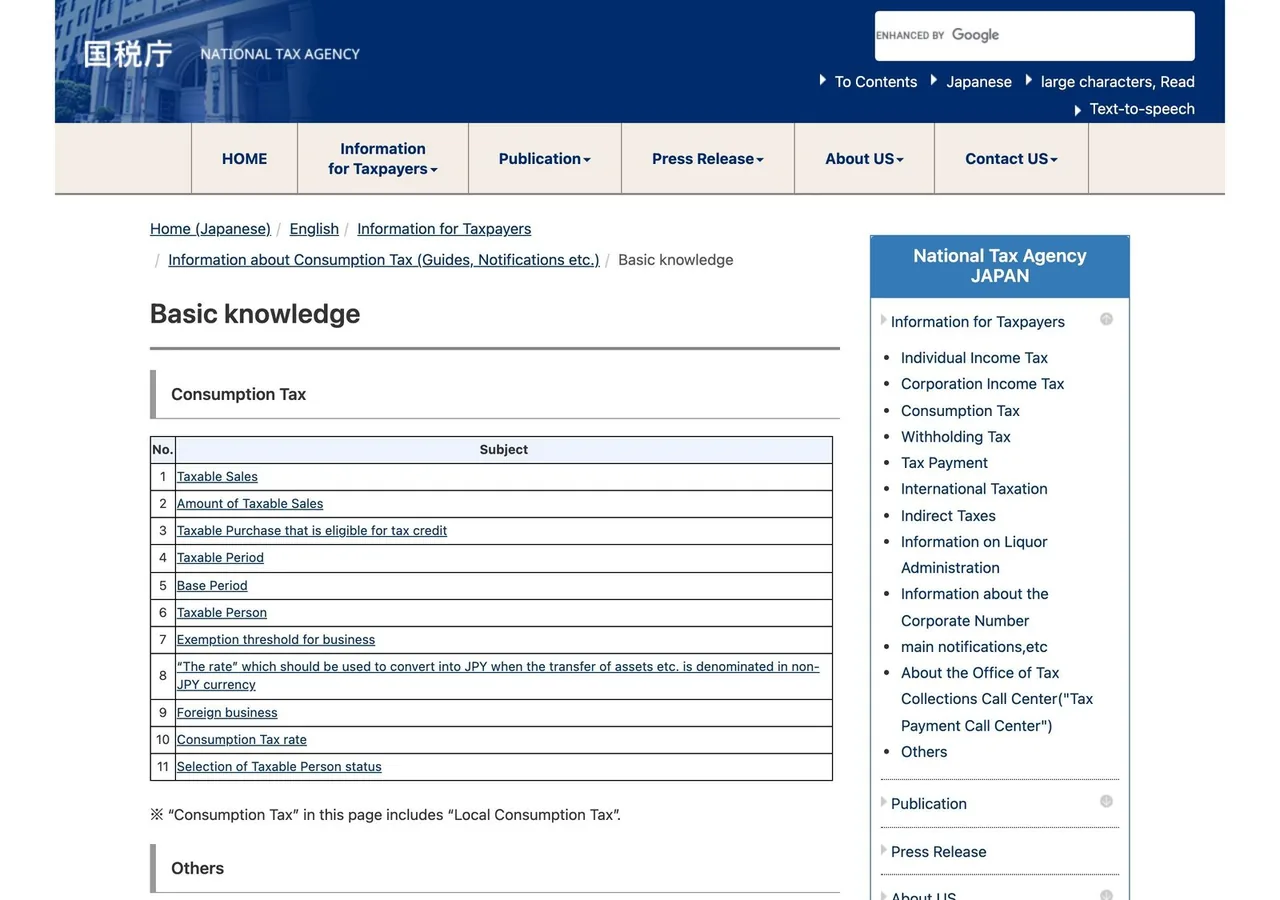
Task: Open Foreign business subject link
Action: pyautogui.click(x=227, y=713)
